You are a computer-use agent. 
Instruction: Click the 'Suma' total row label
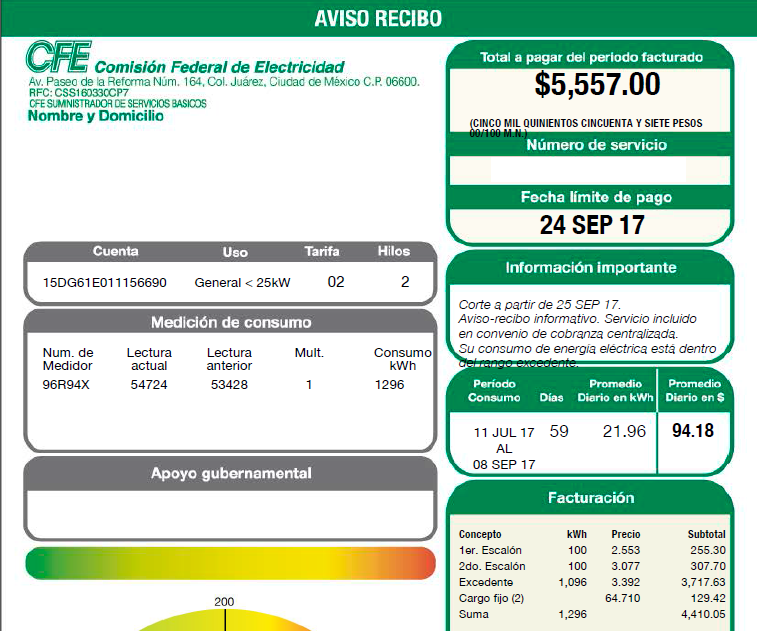474,614
